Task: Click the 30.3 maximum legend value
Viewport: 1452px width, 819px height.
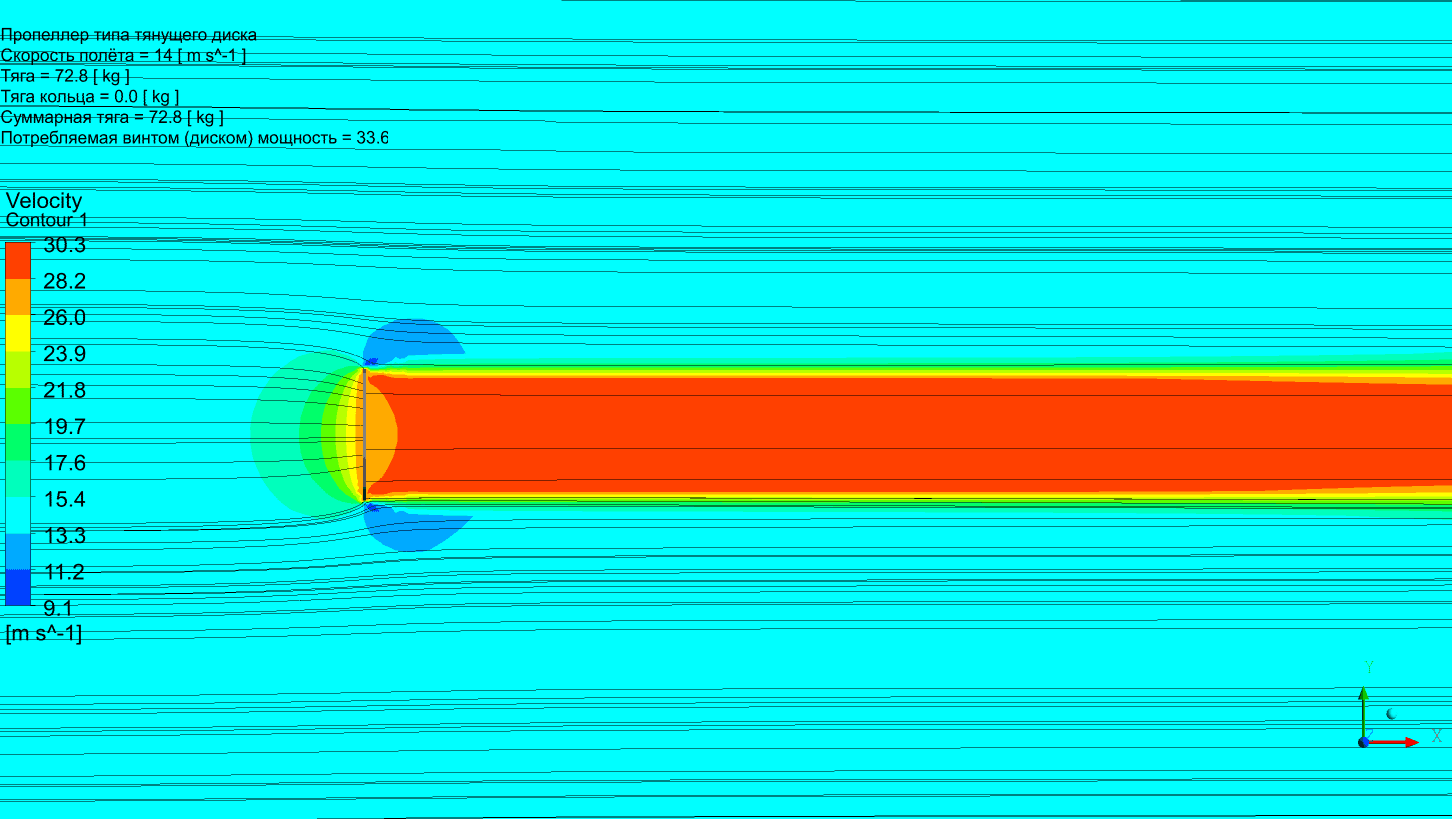Action: pyautogui.click(x=64, y=245)
